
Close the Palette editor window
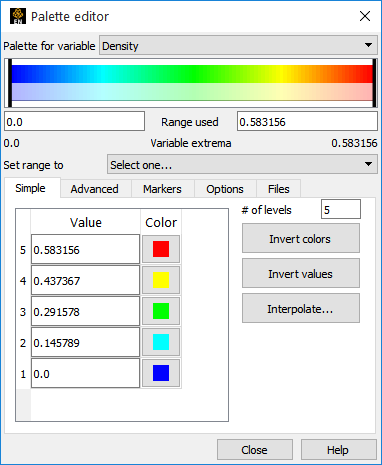coord(365,16)
